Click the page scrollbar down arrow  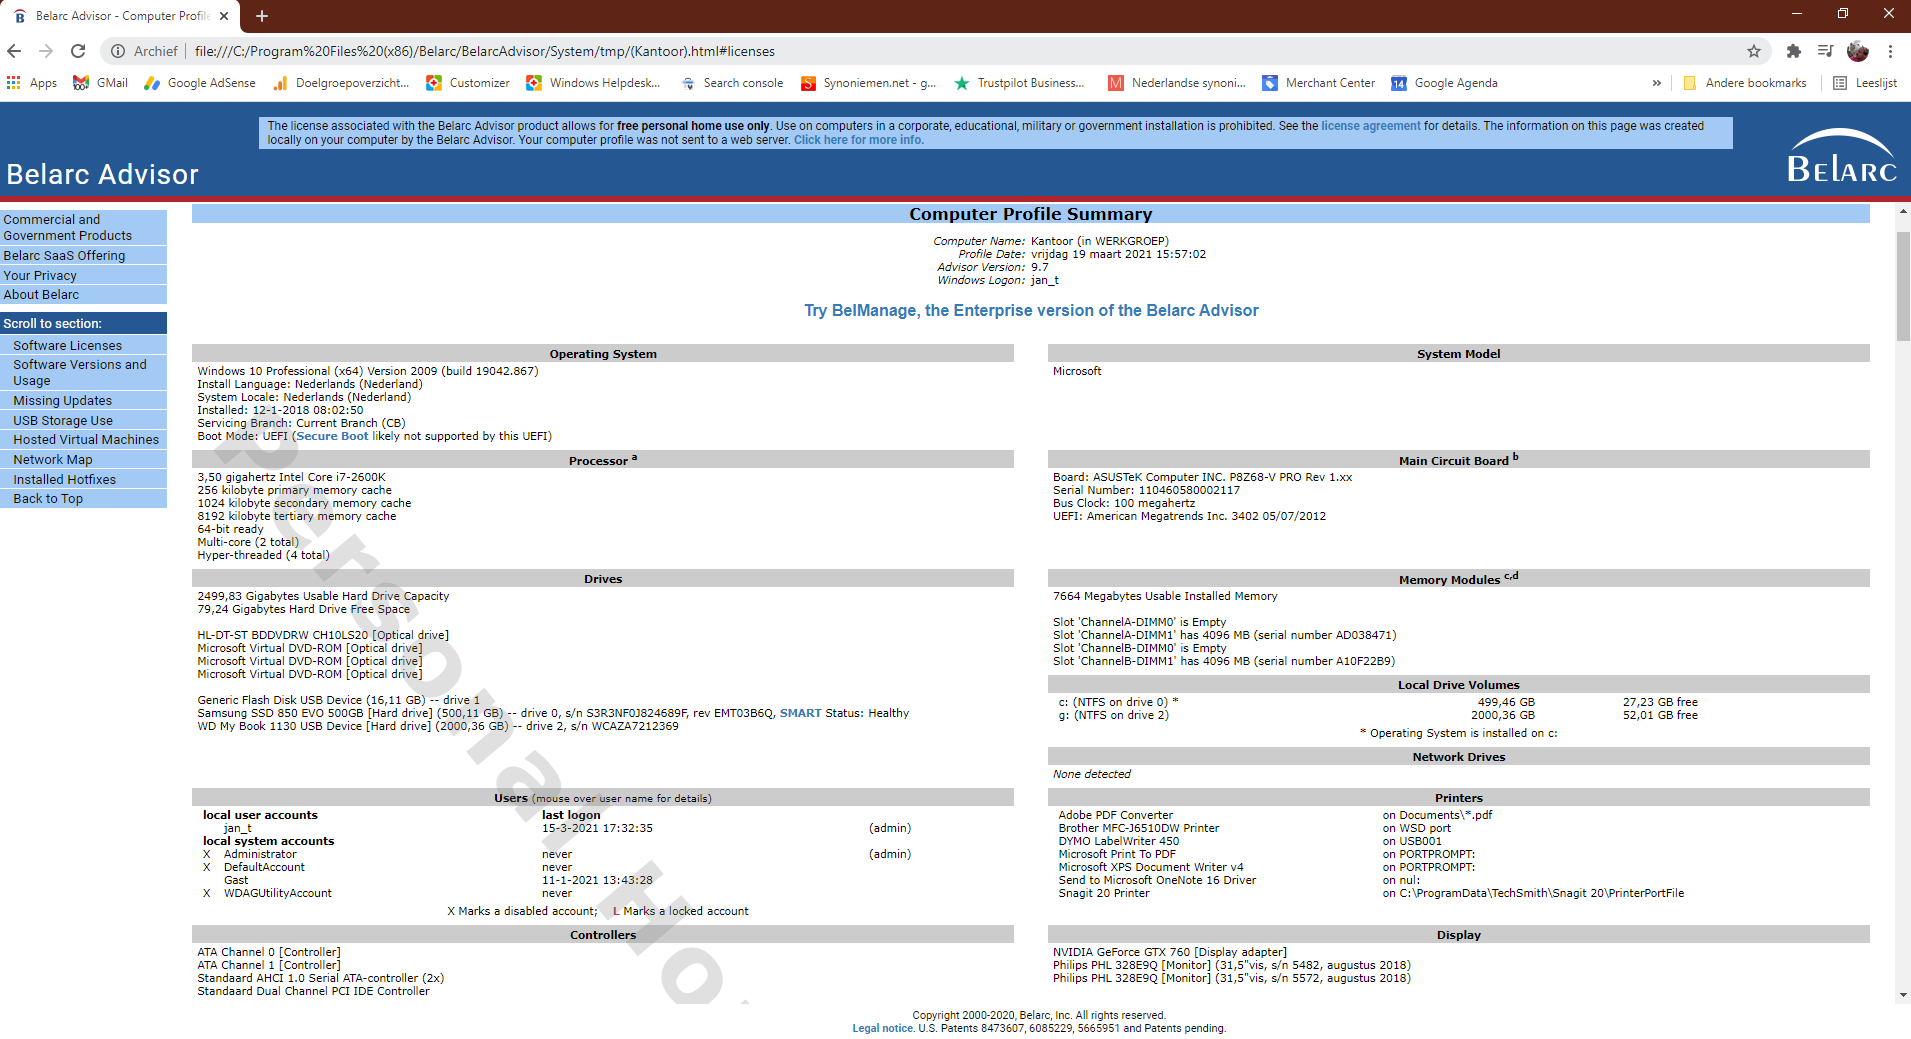click(x=1902, y=995)
